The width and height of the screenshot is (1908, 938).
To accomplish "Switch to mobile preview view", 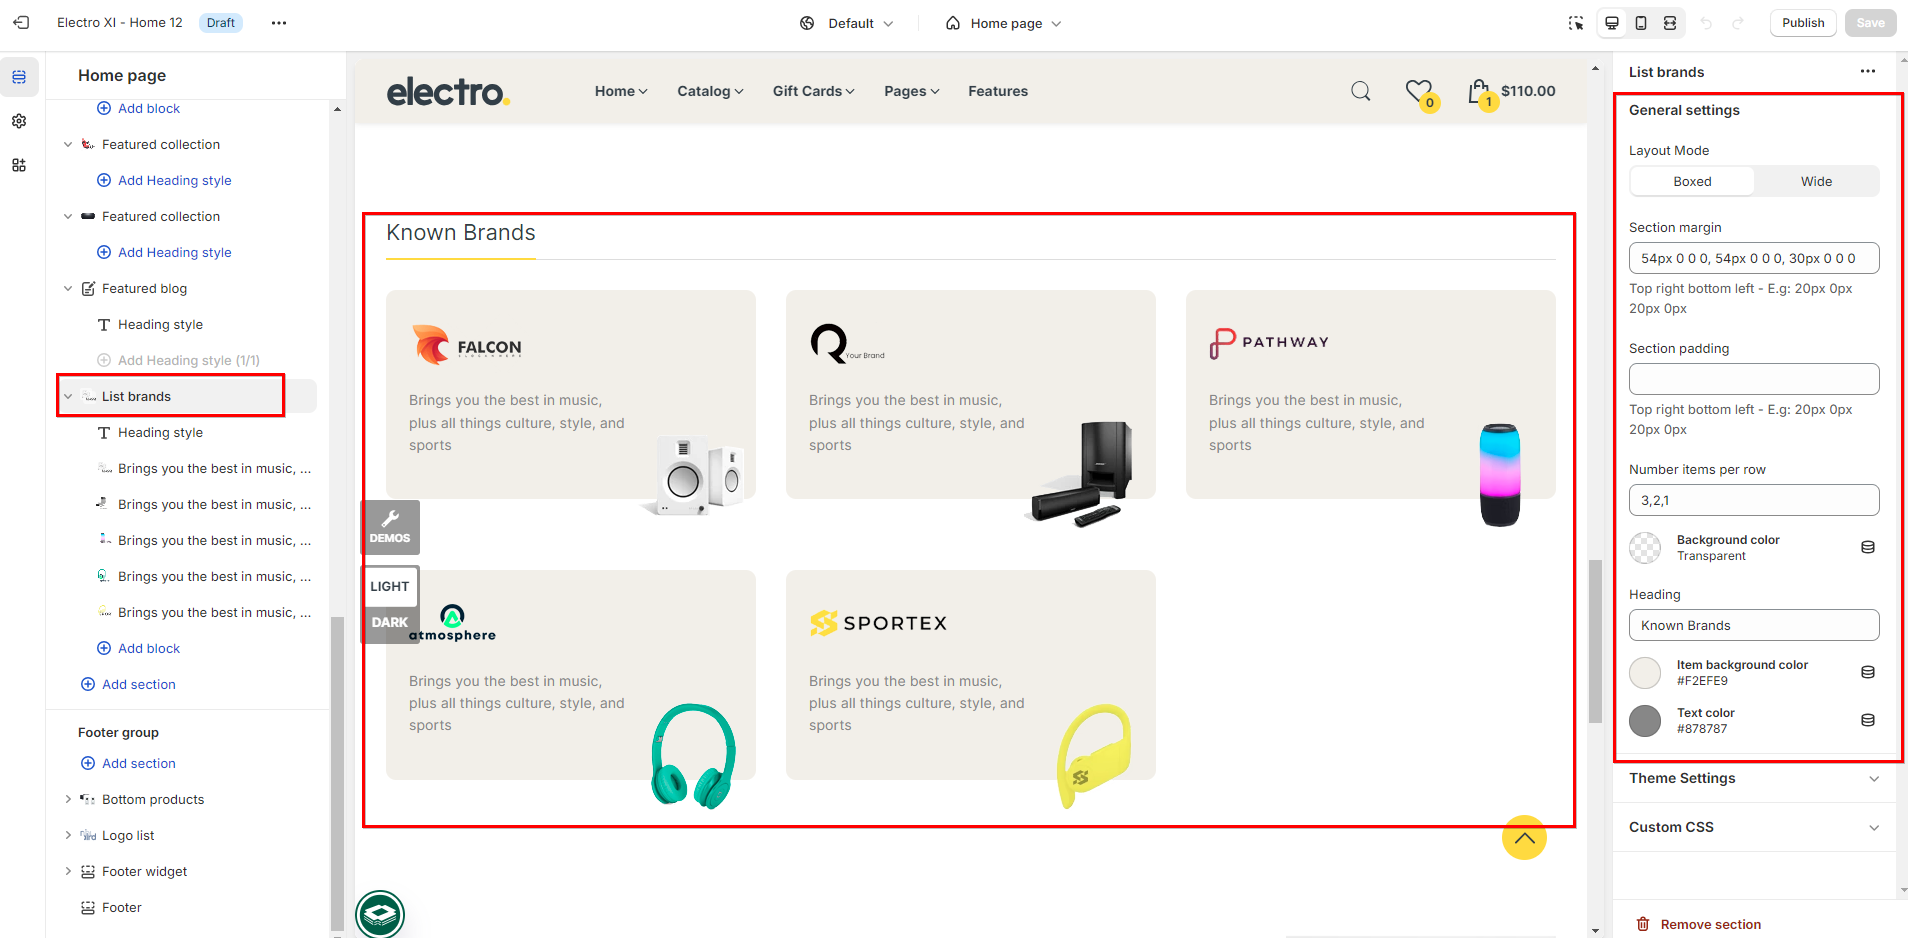I will (x=1641, y=23).
